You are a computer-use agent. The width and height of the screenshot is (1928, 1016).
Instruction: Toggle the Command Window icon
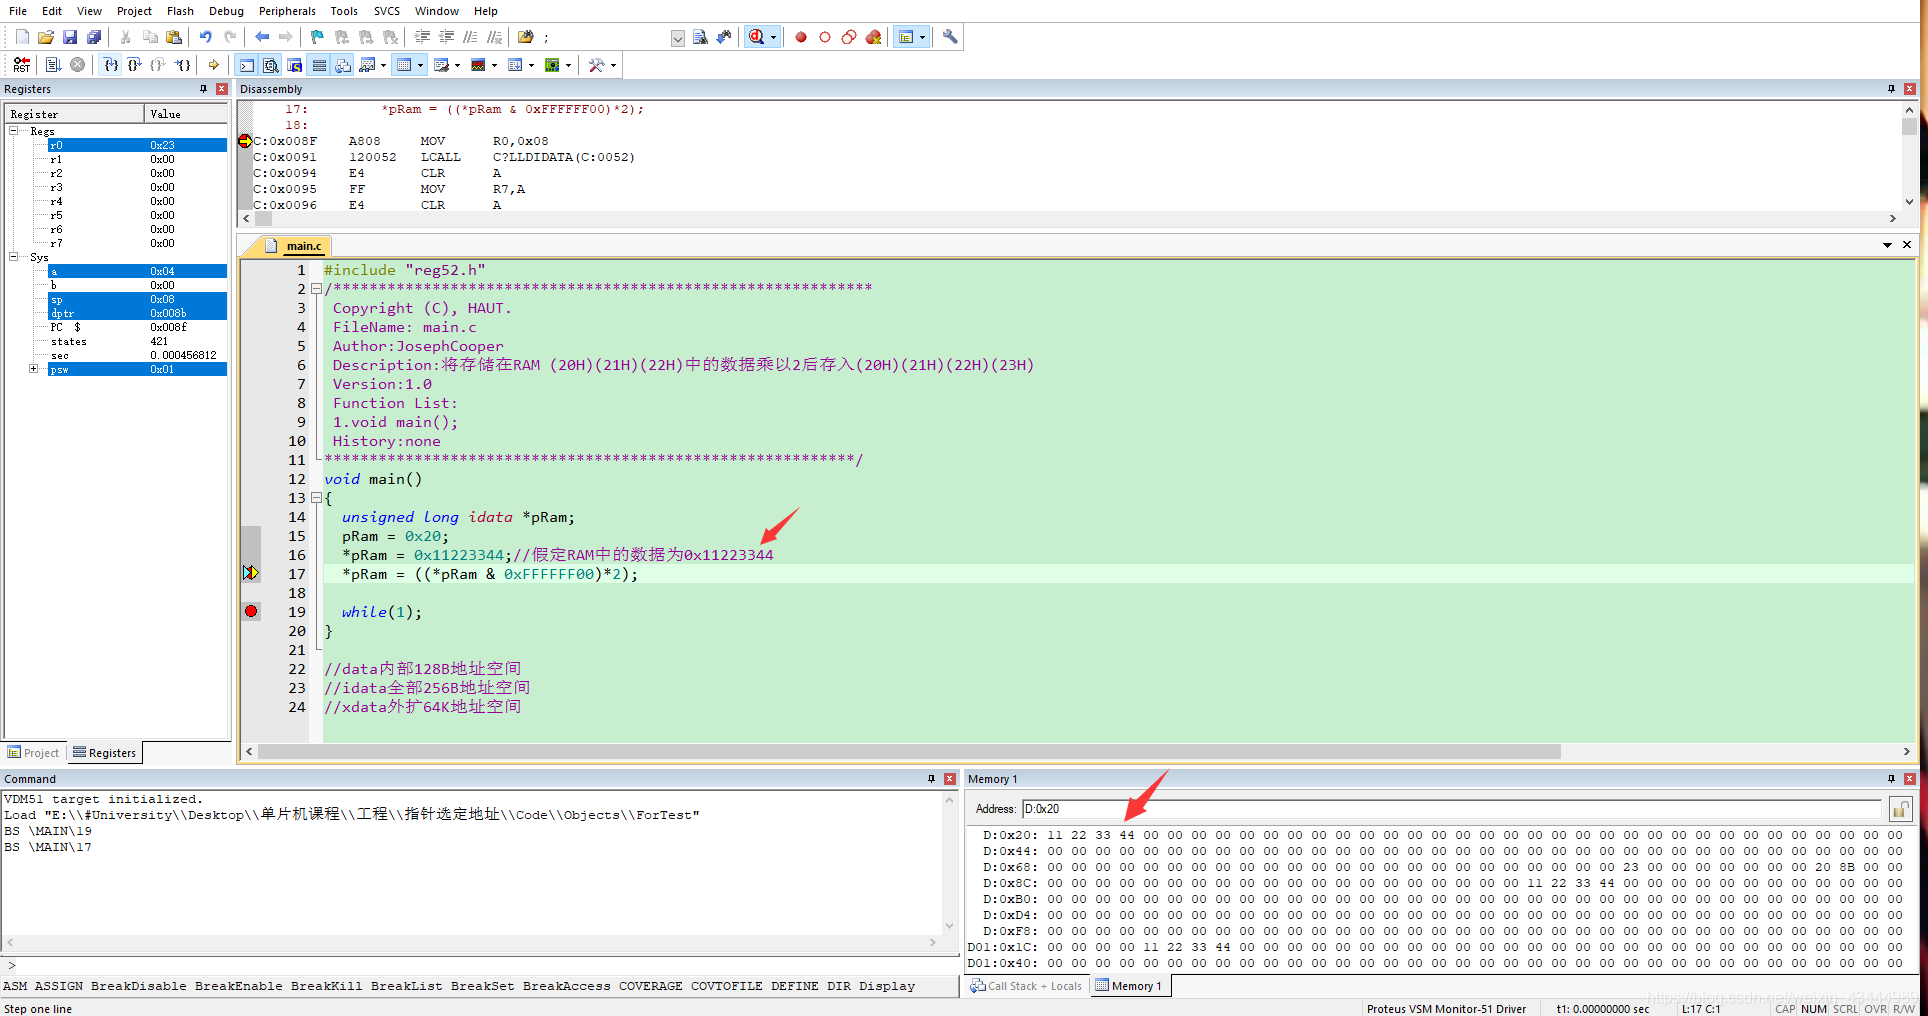(247, 65)
